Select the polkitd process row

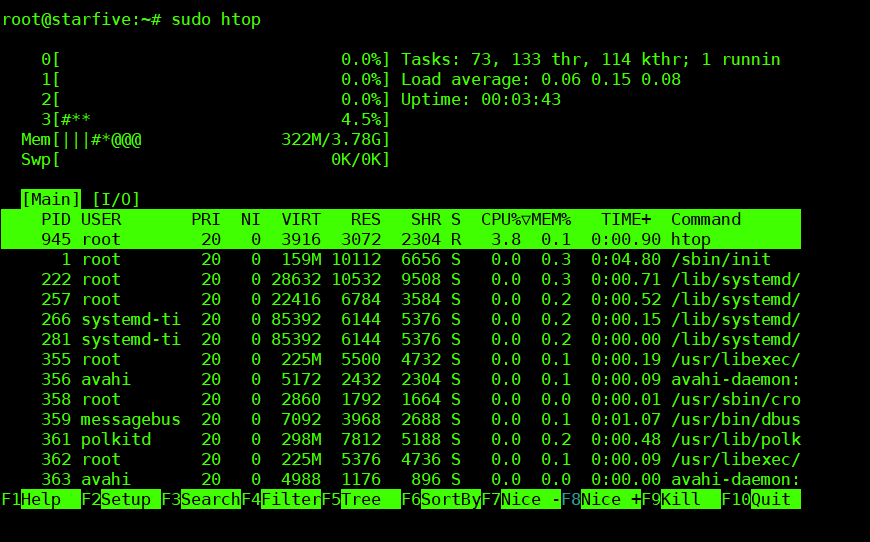tap(401, 439)
